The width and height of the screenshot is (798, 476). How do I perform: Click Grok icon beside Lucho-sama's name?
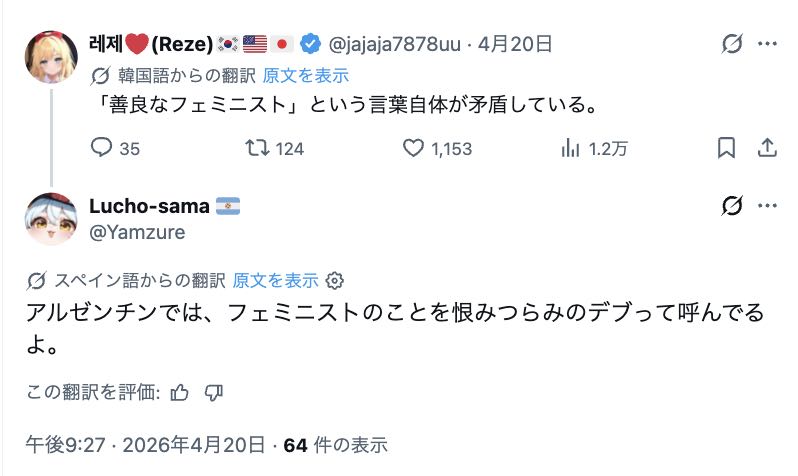[x=732, y=206]
